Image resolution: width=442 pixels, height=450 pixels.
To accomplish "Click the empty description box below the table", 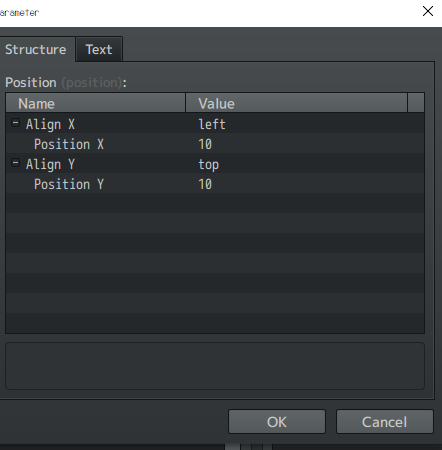I will point(215,366).
